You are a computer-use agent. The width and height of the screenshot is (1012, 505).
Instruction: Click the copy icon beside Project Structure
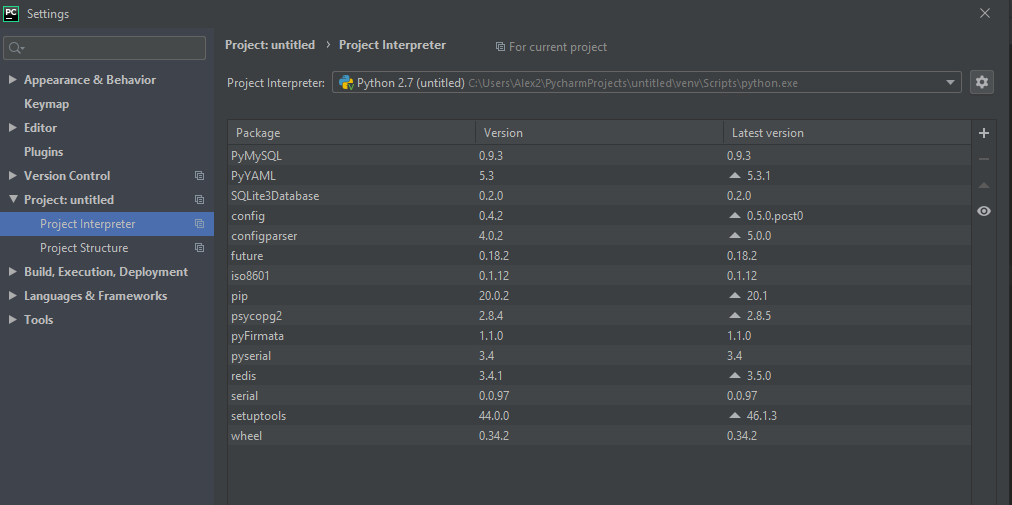coord(199,247)
